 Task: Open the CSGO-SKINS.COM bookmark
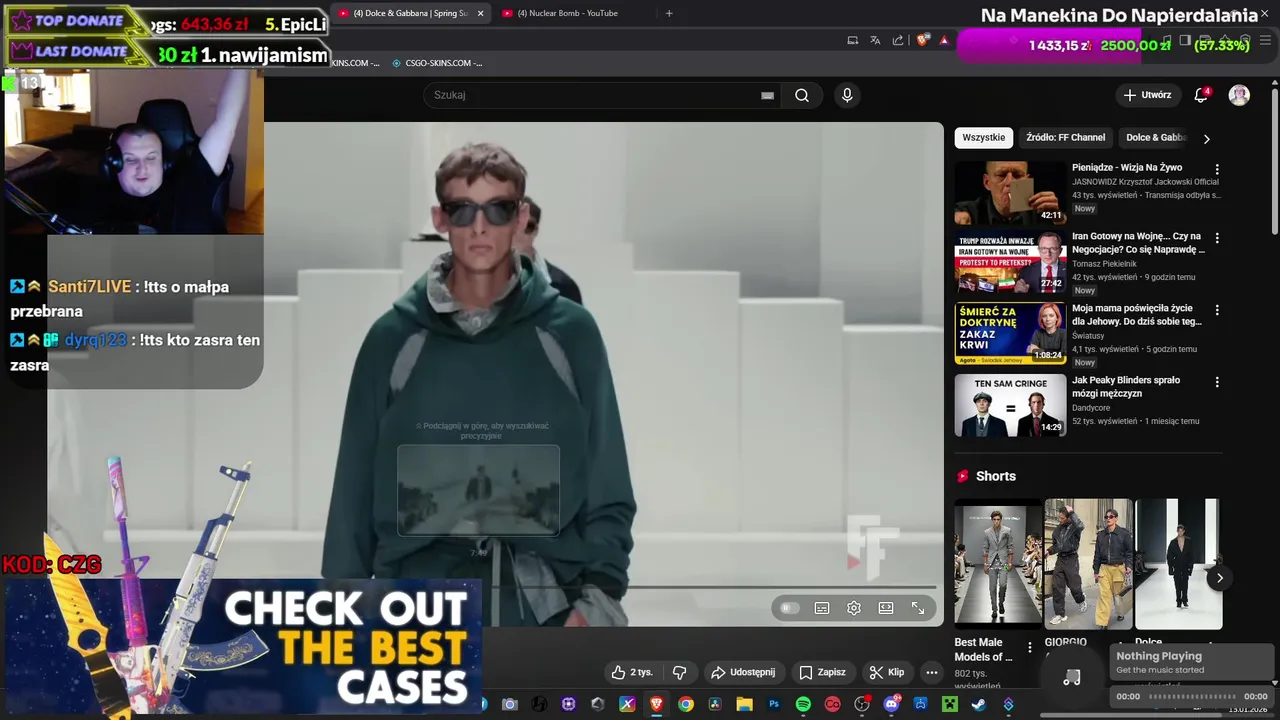tap(437, 63)
